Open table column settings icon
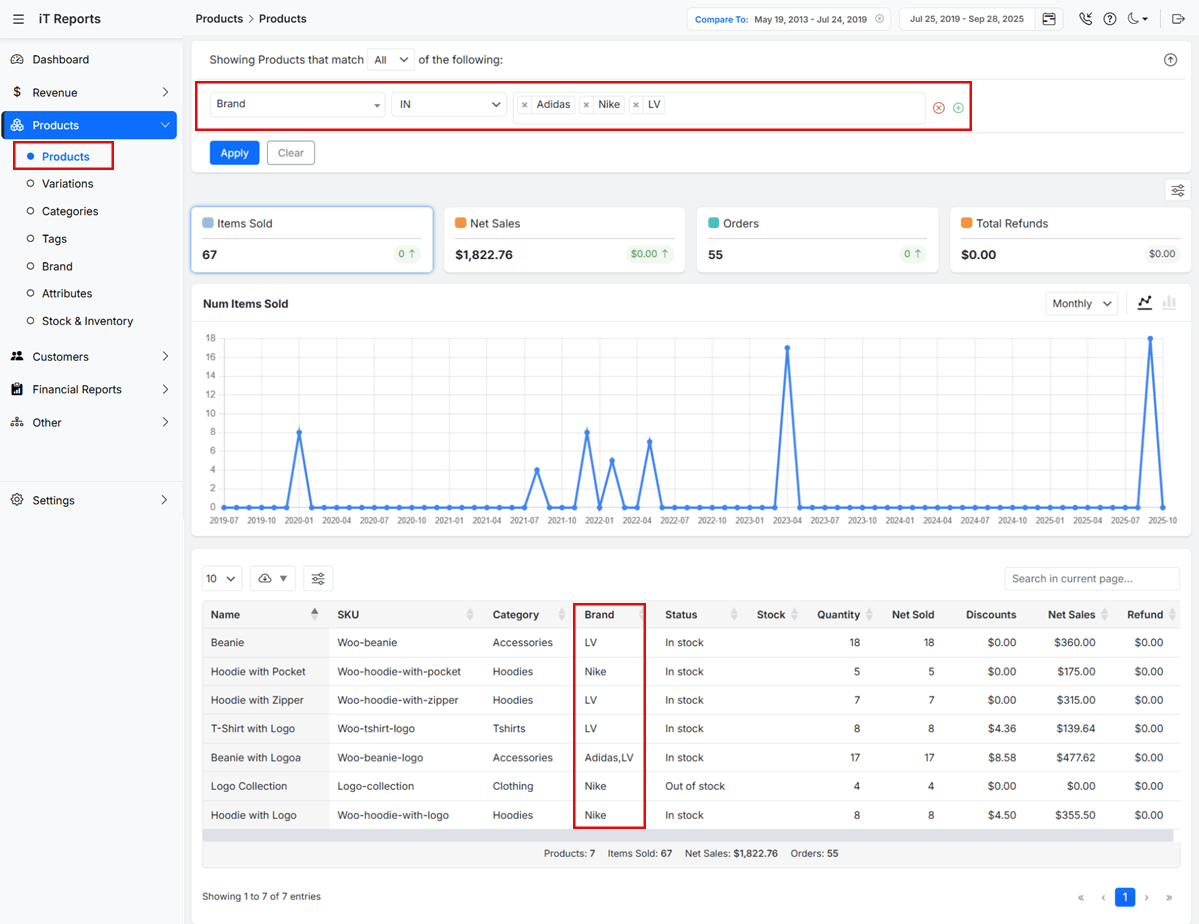 click(318, 578)
